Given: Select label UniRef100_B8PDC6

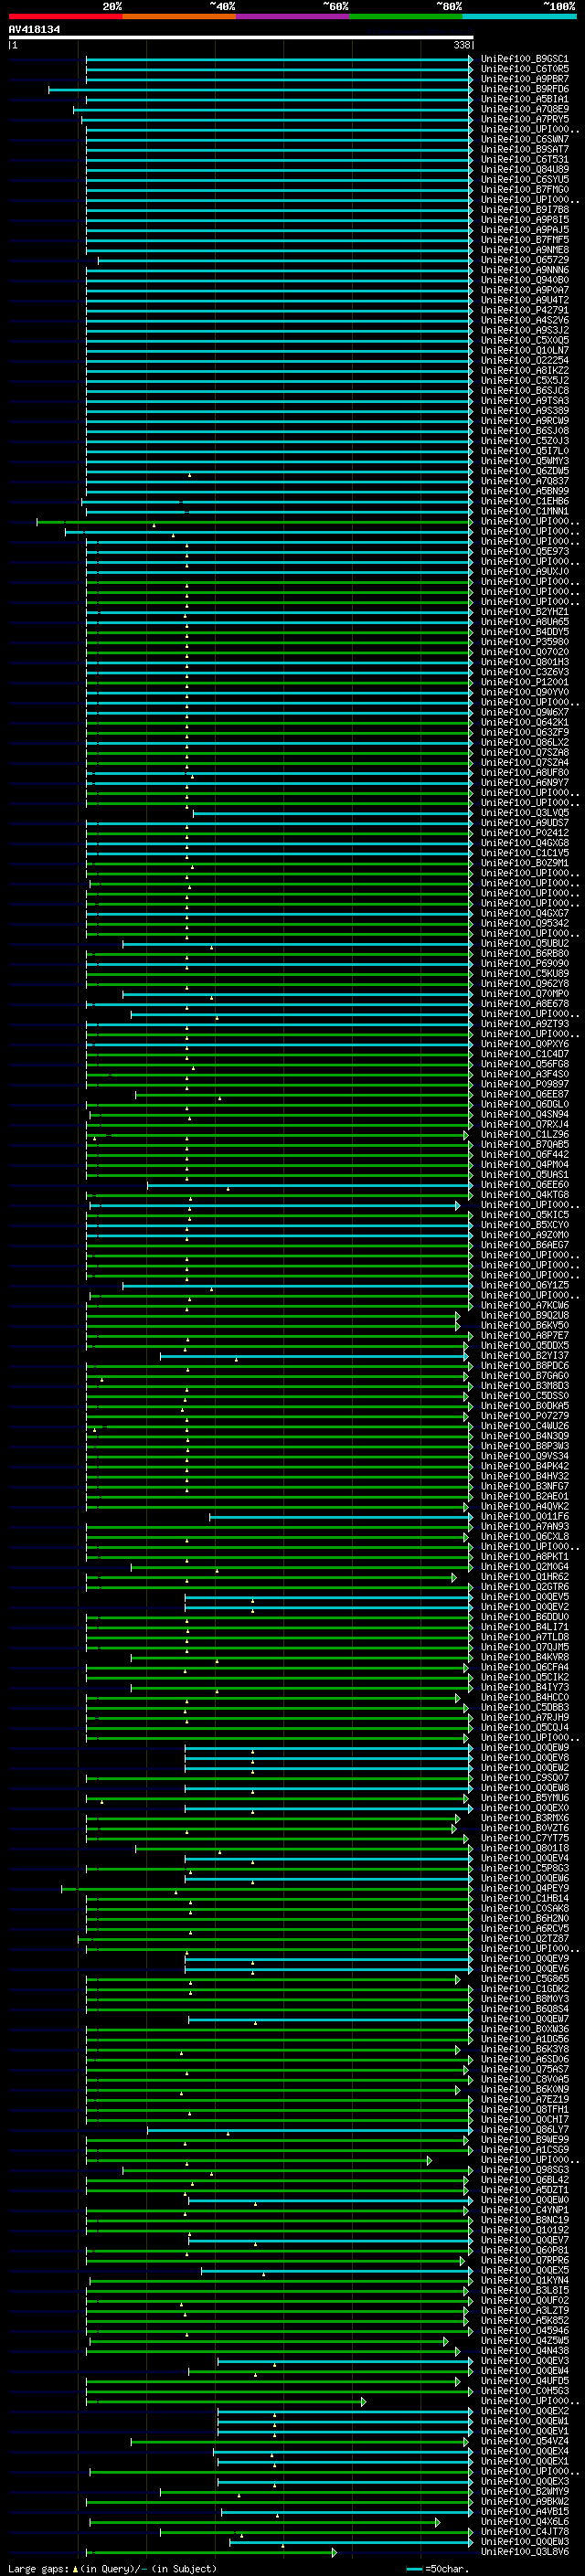Looking at the screenshot, I should pos(524,1365).
